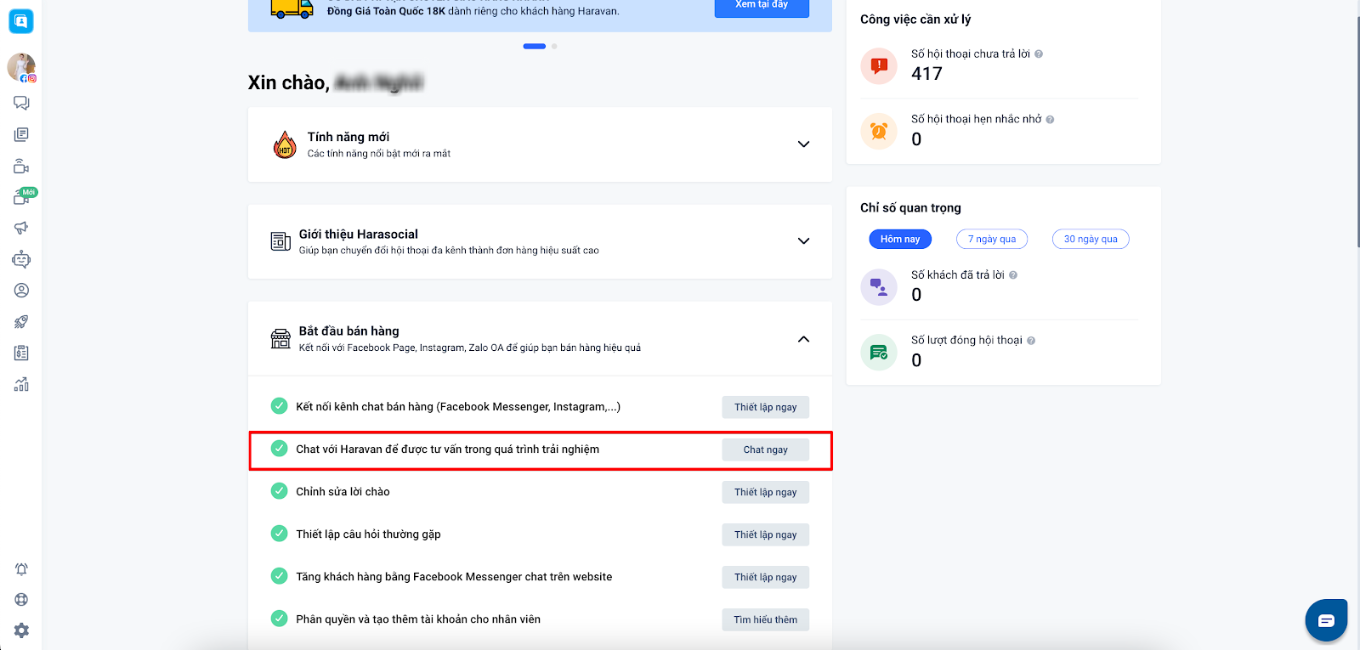This screenshot has width=1360, height=650.
Task: Click the Tìm hiểu thêm button
Action: 766,620
